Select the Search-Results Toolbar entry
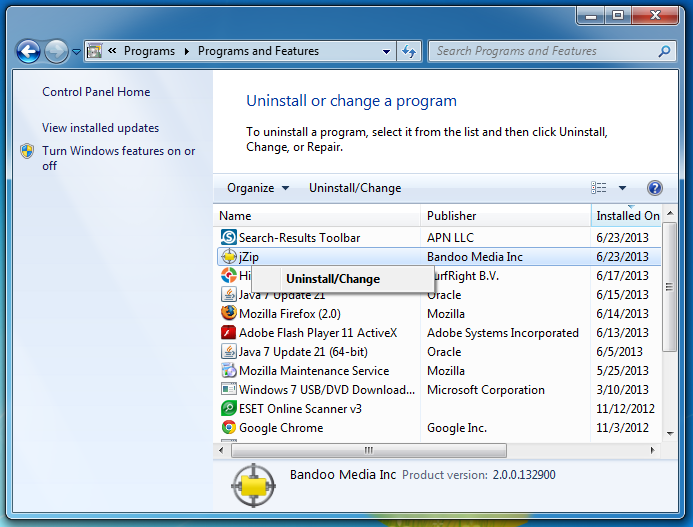693x527 pixels. (299, 238)
